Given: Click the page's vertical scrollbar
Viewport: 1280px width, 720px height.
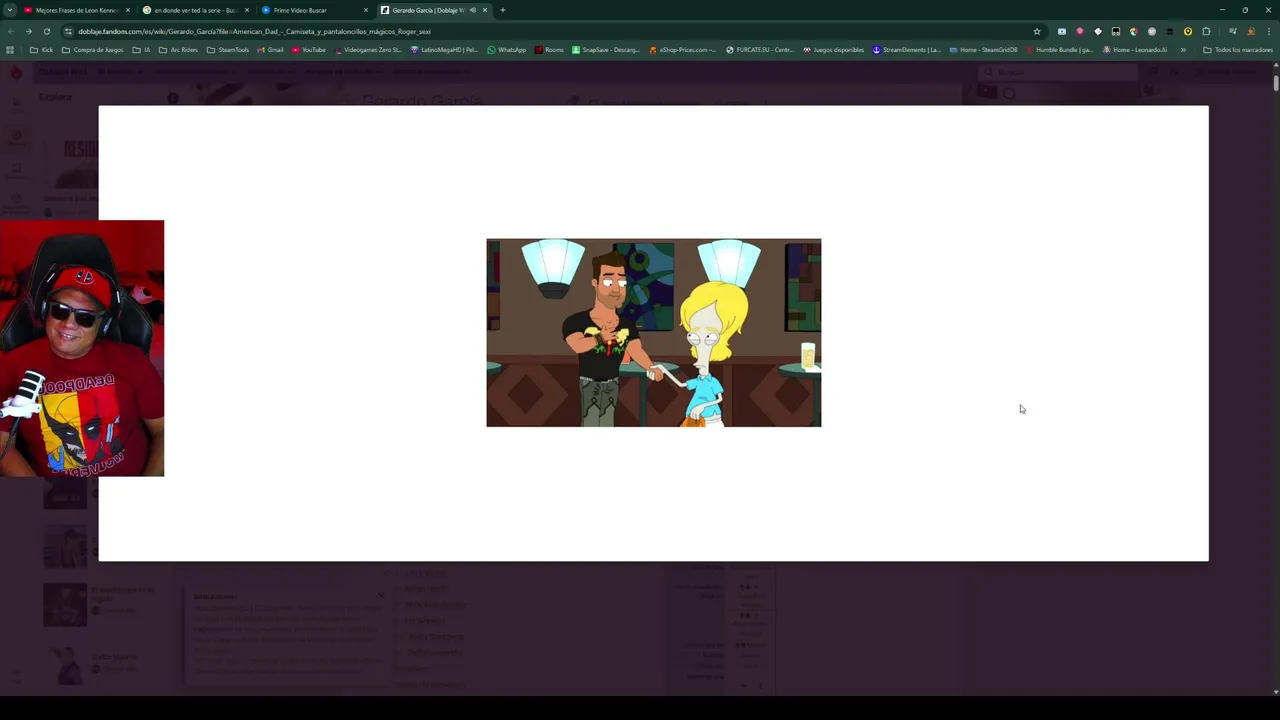Looking at the screenshot, I should 1276,81.
